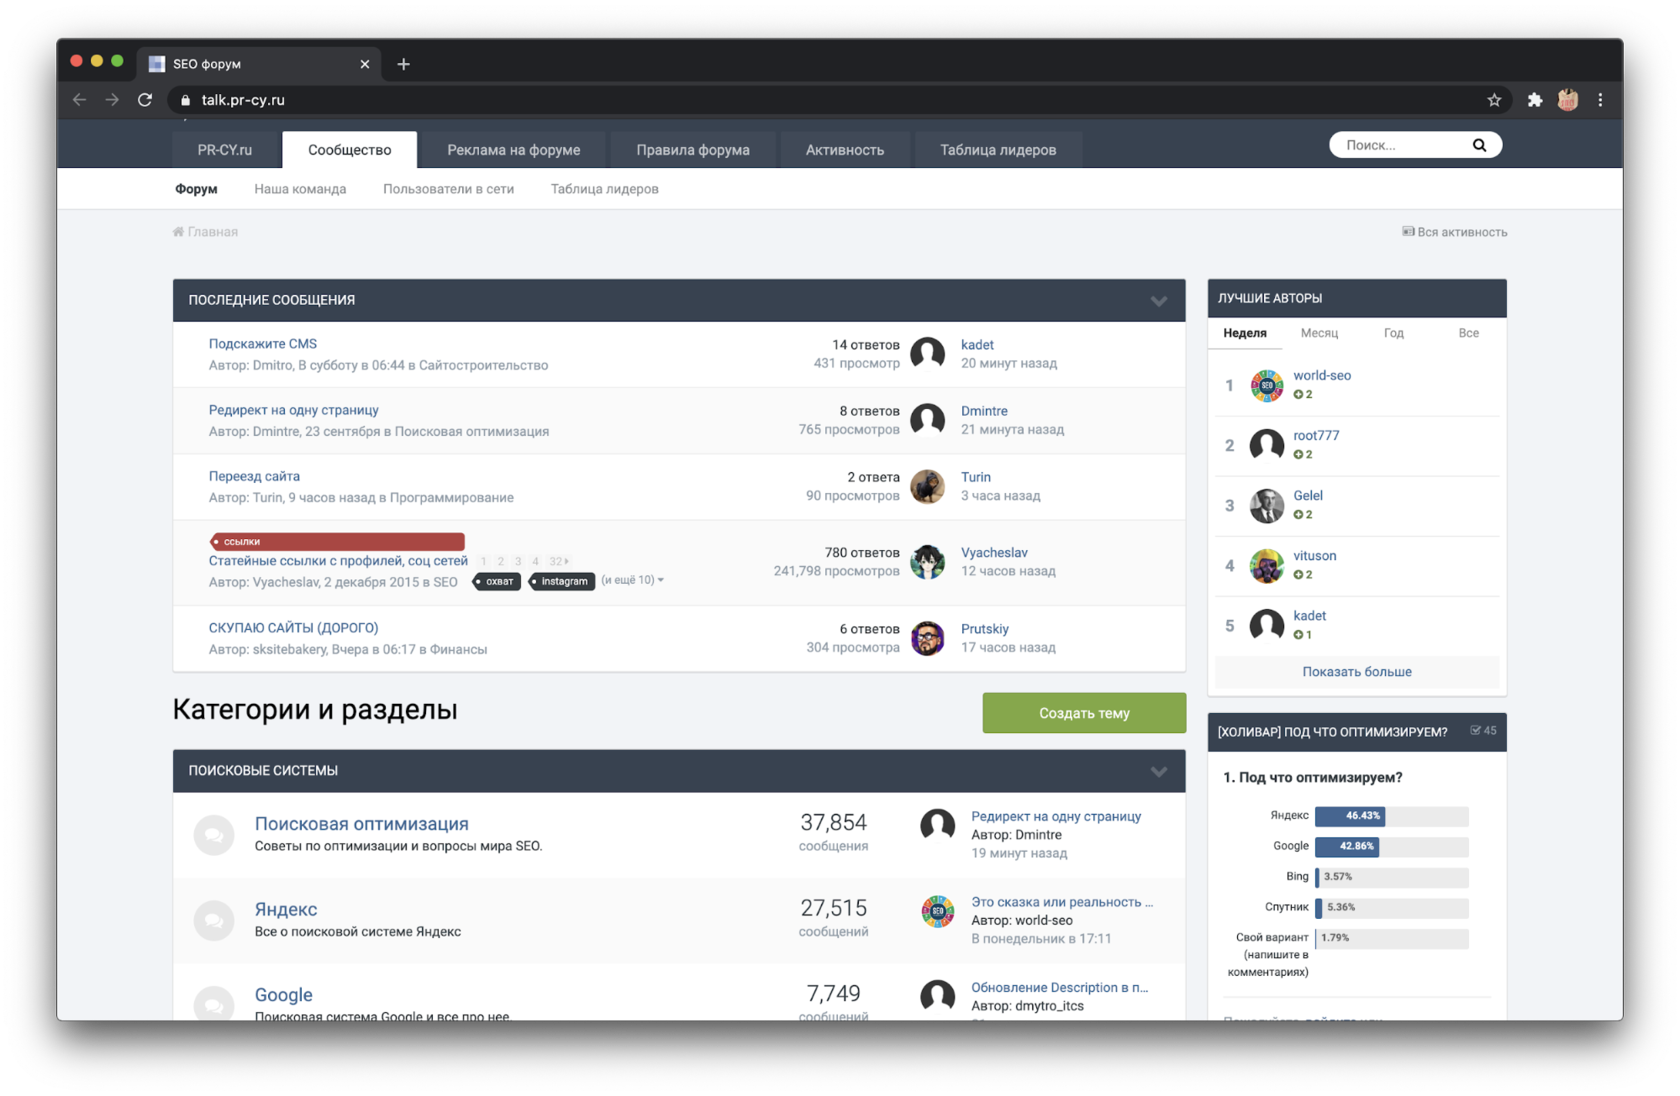The width and height of the screenshot is (1680, 1096).
Task: Click world-seo avatar in best authors
Action: coord(1266,385)
